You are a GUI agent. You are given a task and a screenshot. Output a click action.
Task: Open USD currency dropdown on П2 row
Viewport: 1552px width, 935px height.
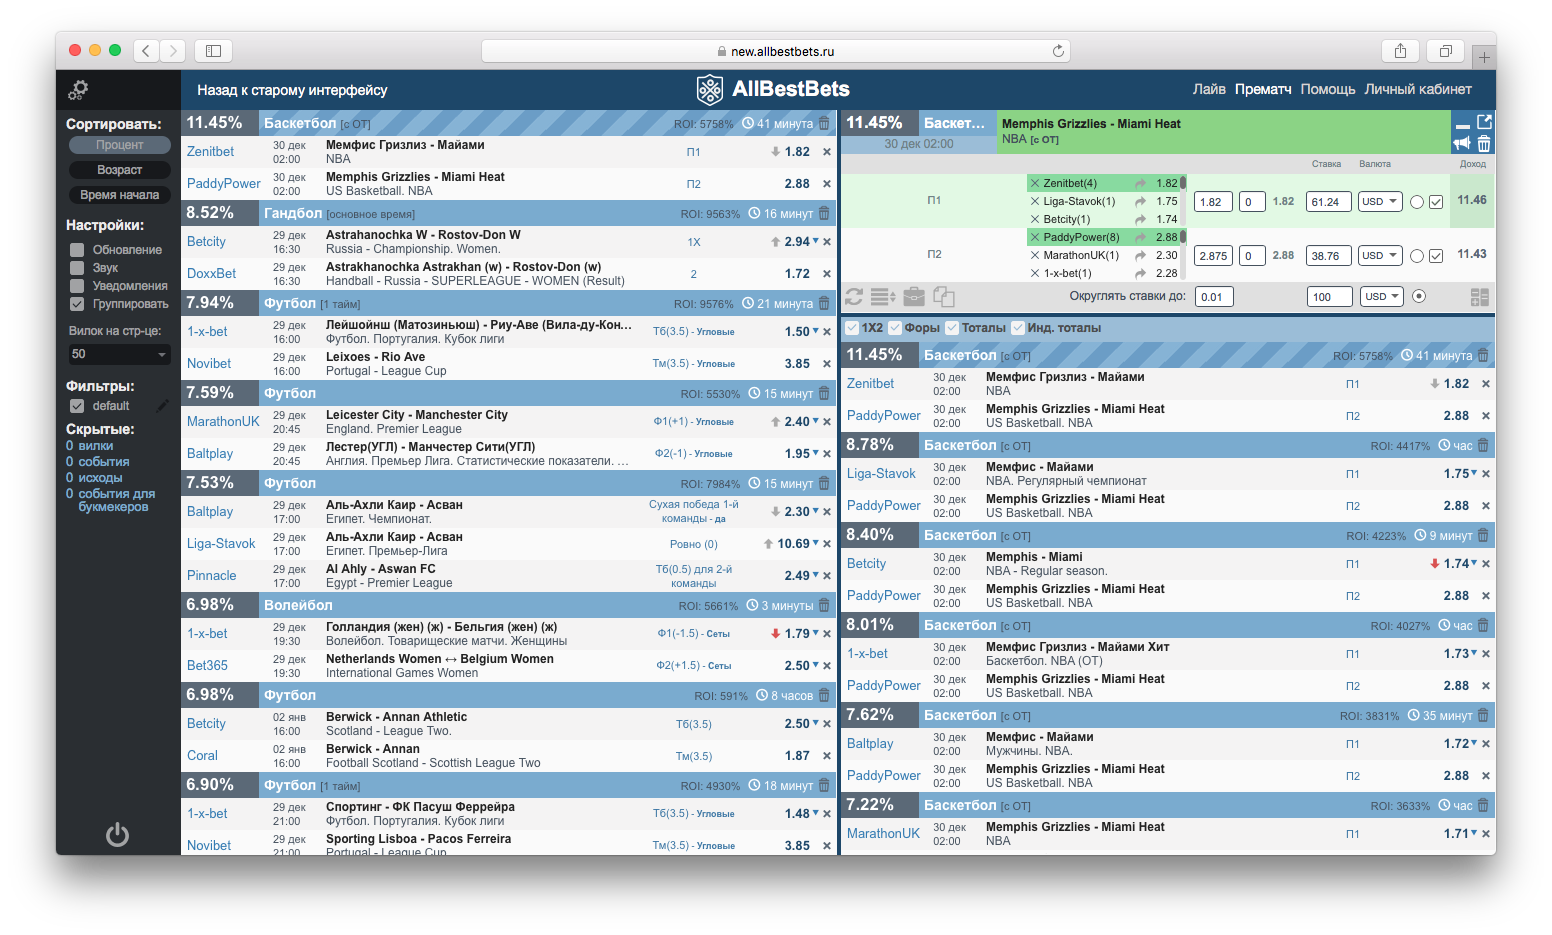tap(1381, 255)
